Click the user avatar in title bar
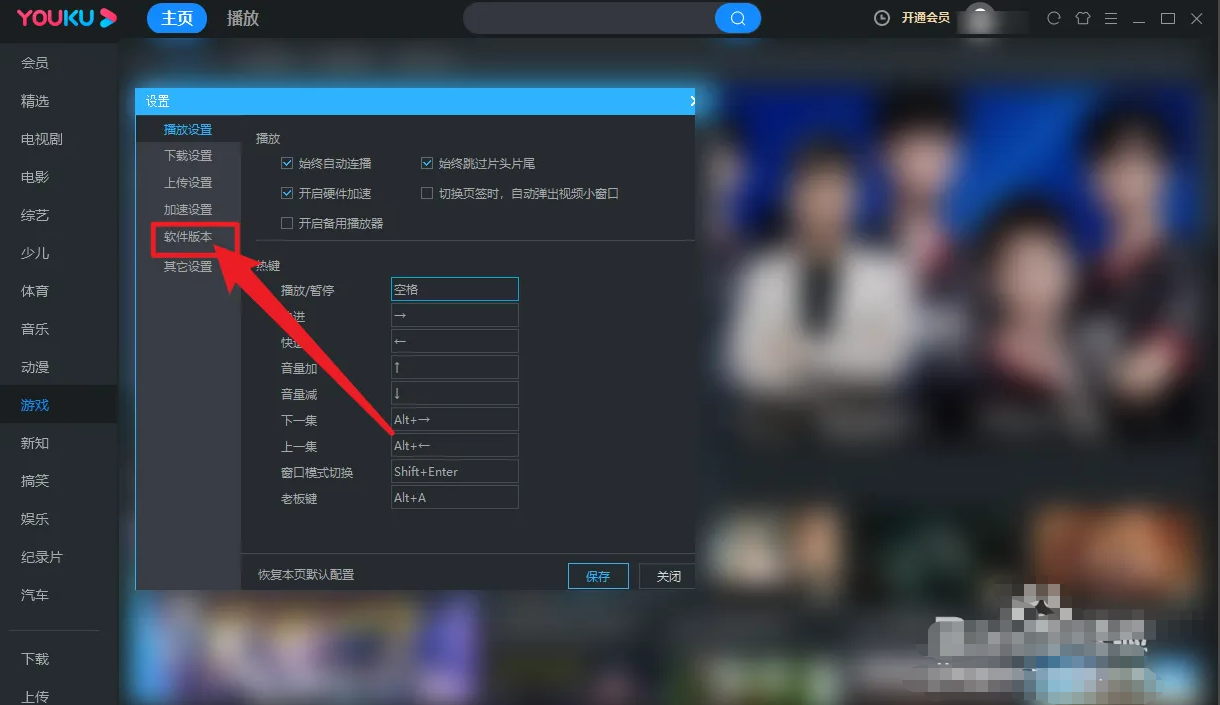Screen dimensions: 1220x705 980,17
